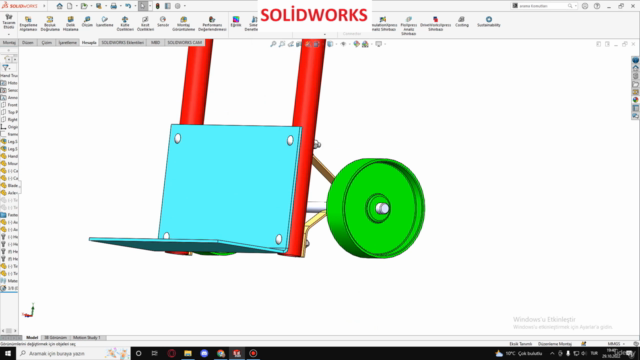The width and height of the screenshot is (640, 360).
Task: Switch to the İşaretleme tab
Action: pyautogui.click(x=67, y=42)
